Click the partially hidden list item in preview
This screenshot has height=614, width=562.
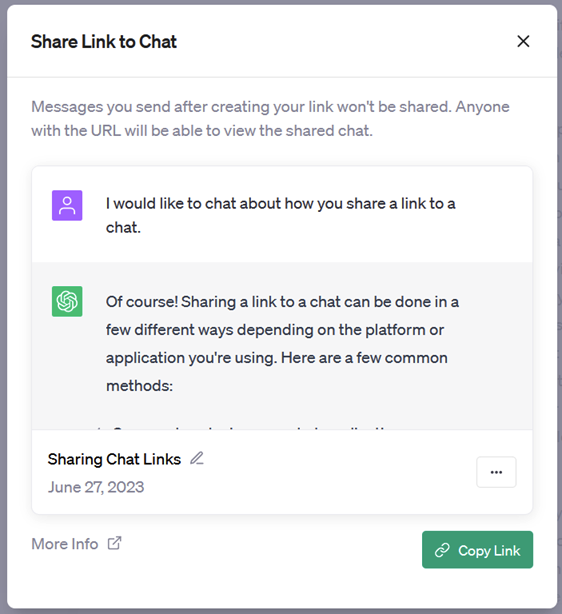point(243,428)
